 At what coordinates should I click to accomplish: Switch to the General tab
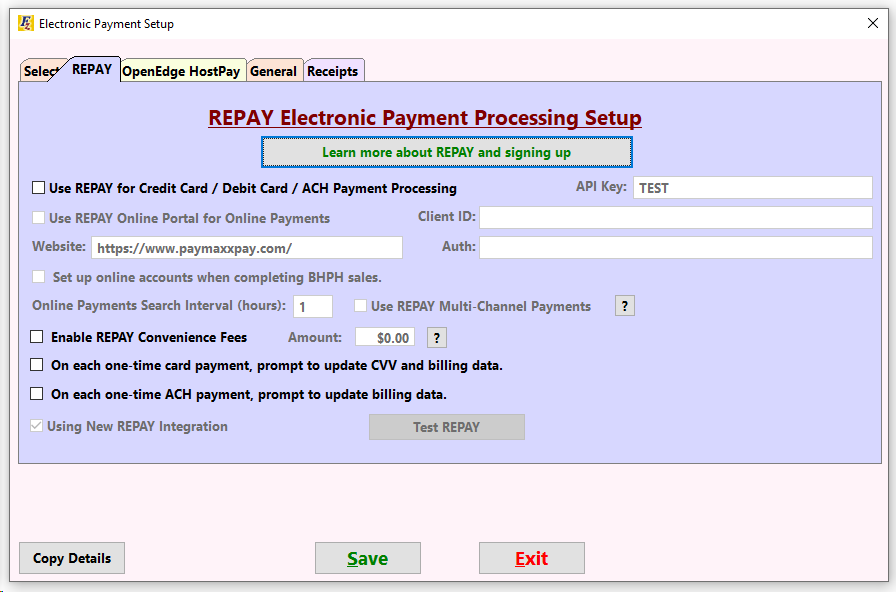pyautogui.click(x=274, y=71)
